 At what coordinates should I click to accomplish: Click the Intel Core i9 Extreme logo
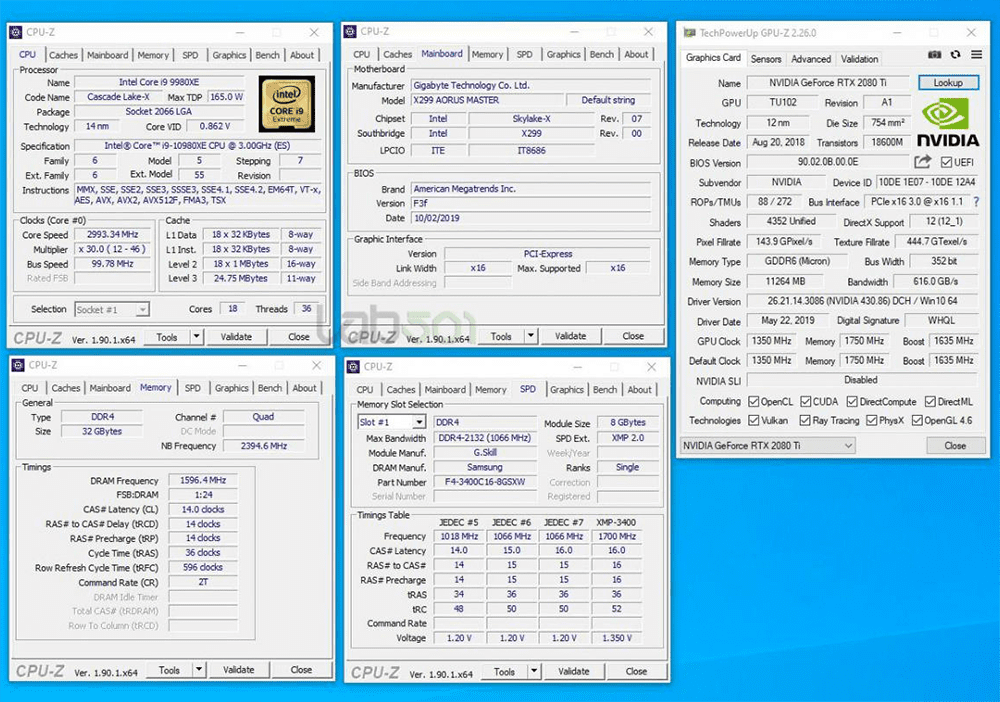coord(286,104)
